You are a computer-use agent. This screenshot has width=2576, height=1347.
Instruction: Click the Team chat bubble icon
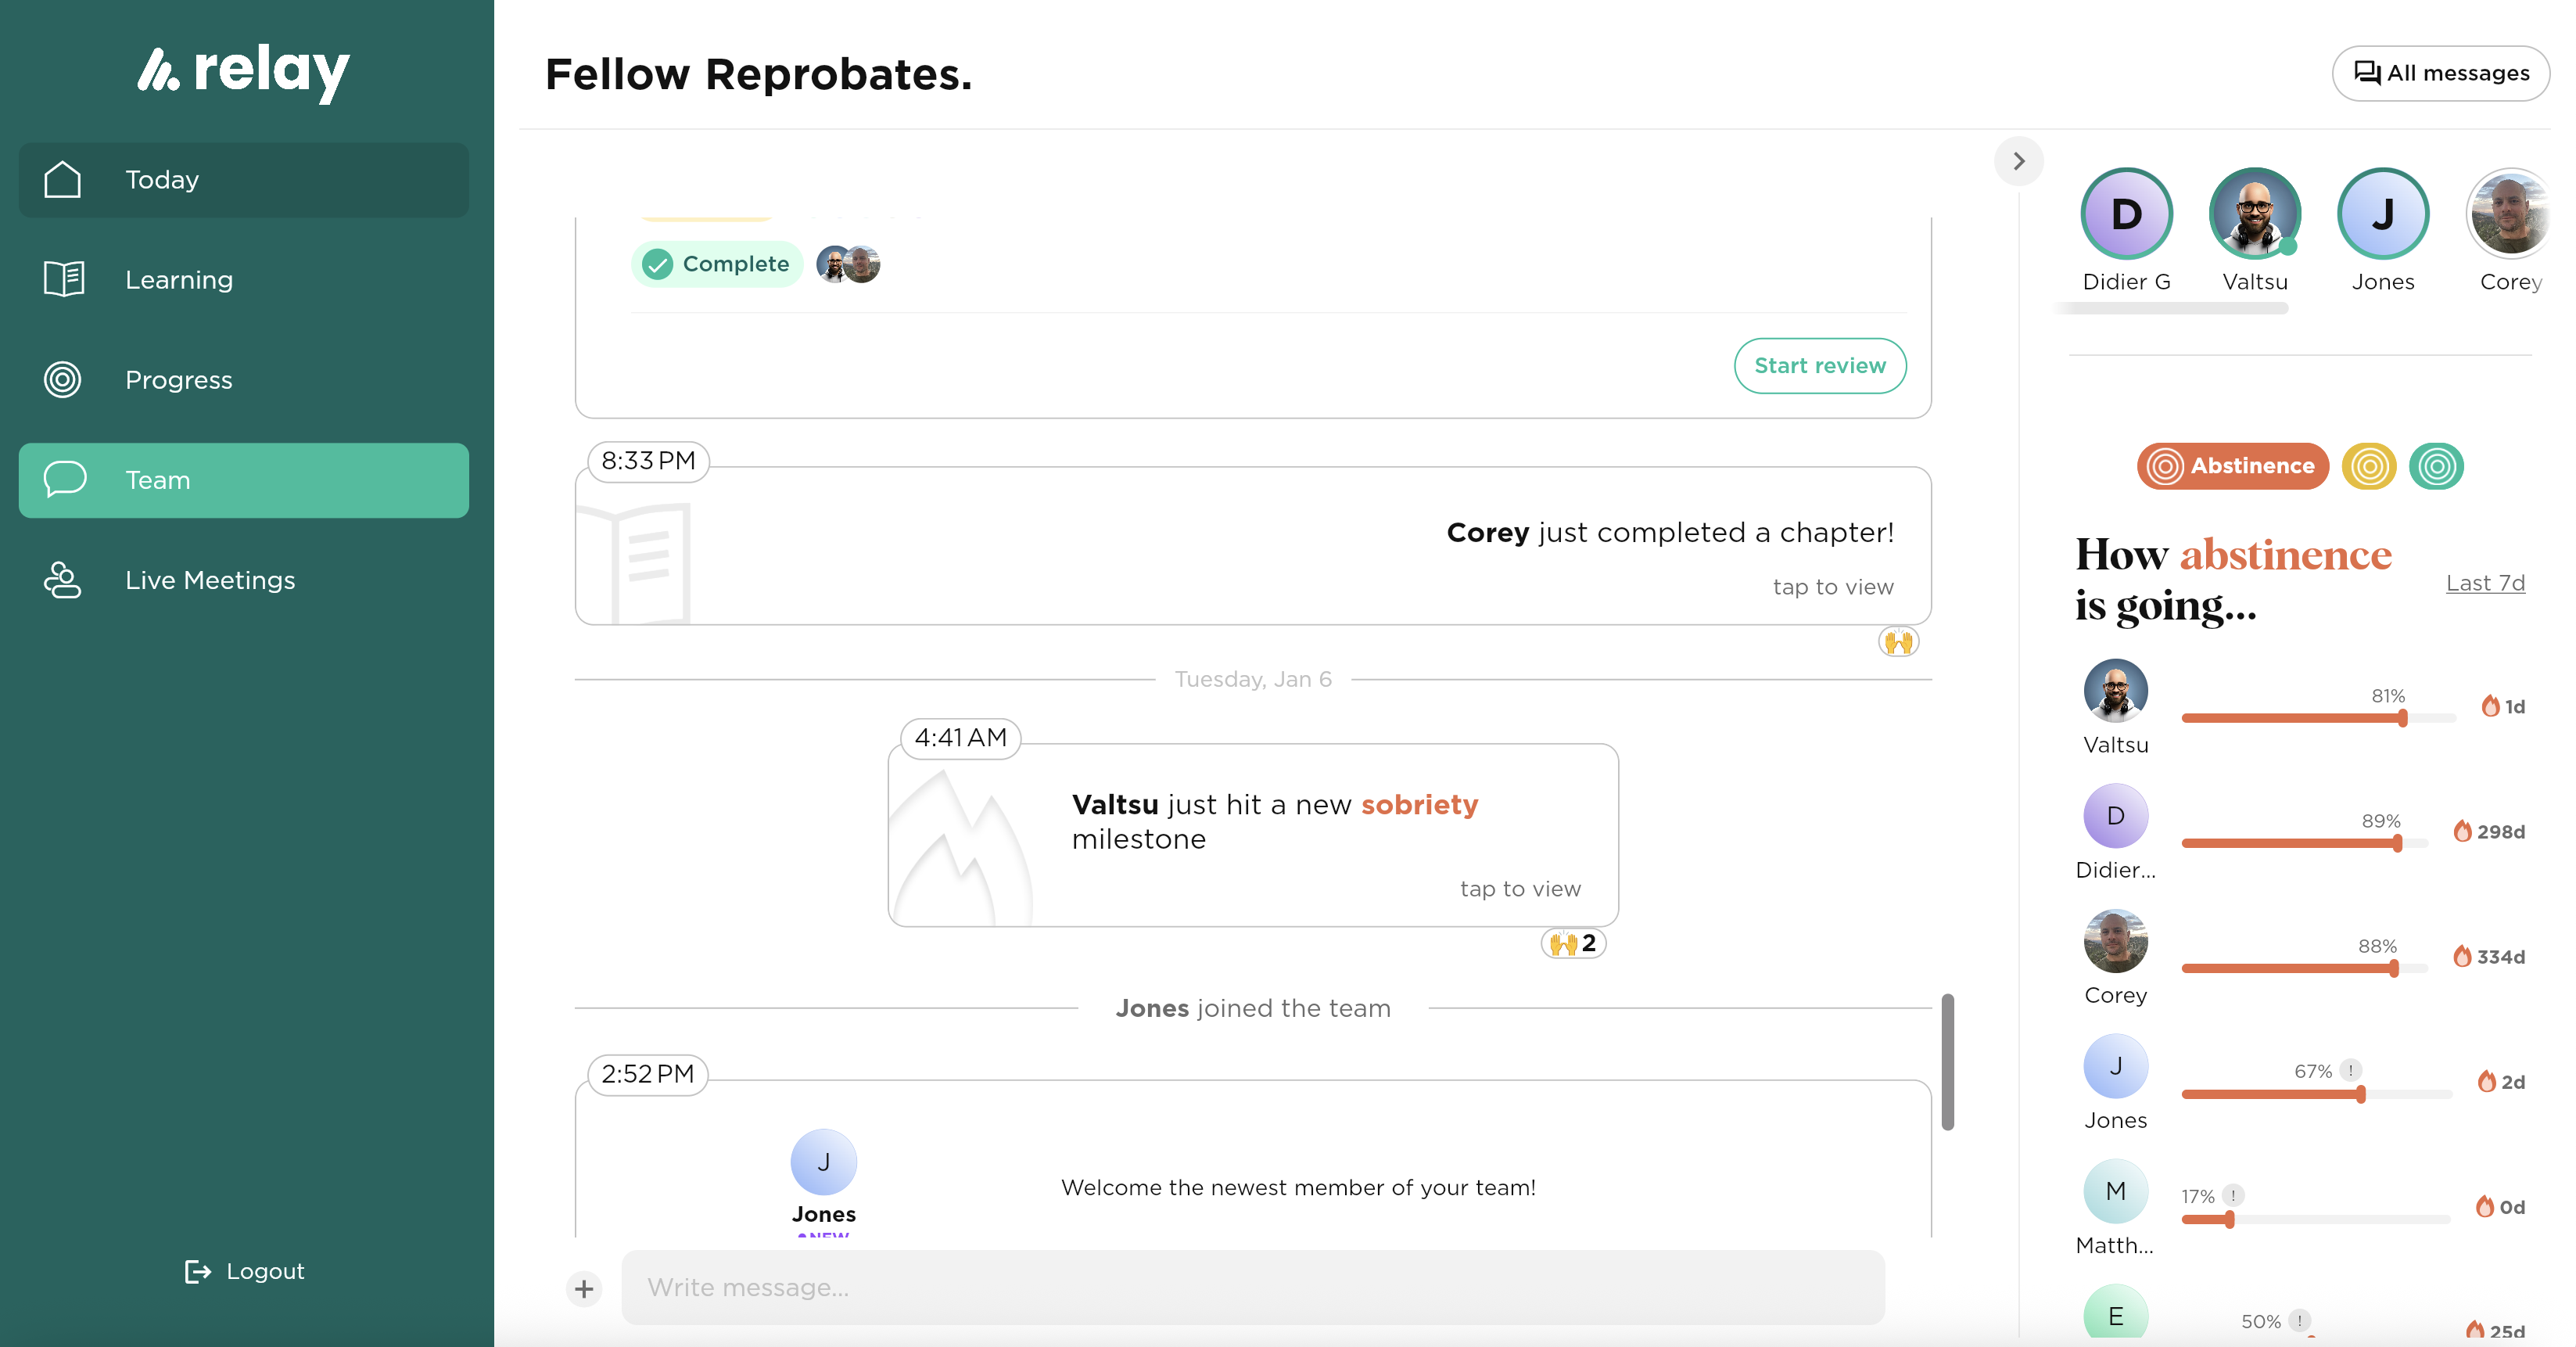62,480
